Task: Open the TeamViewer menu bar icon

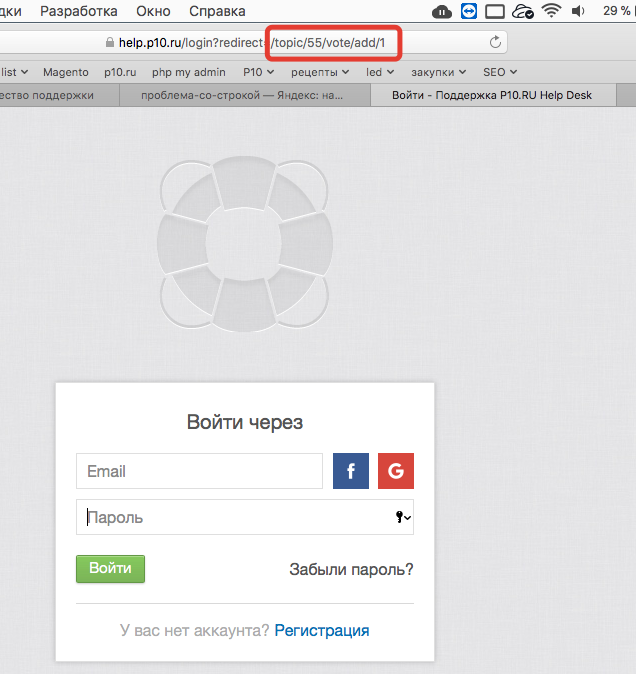Action: point(470,12)
